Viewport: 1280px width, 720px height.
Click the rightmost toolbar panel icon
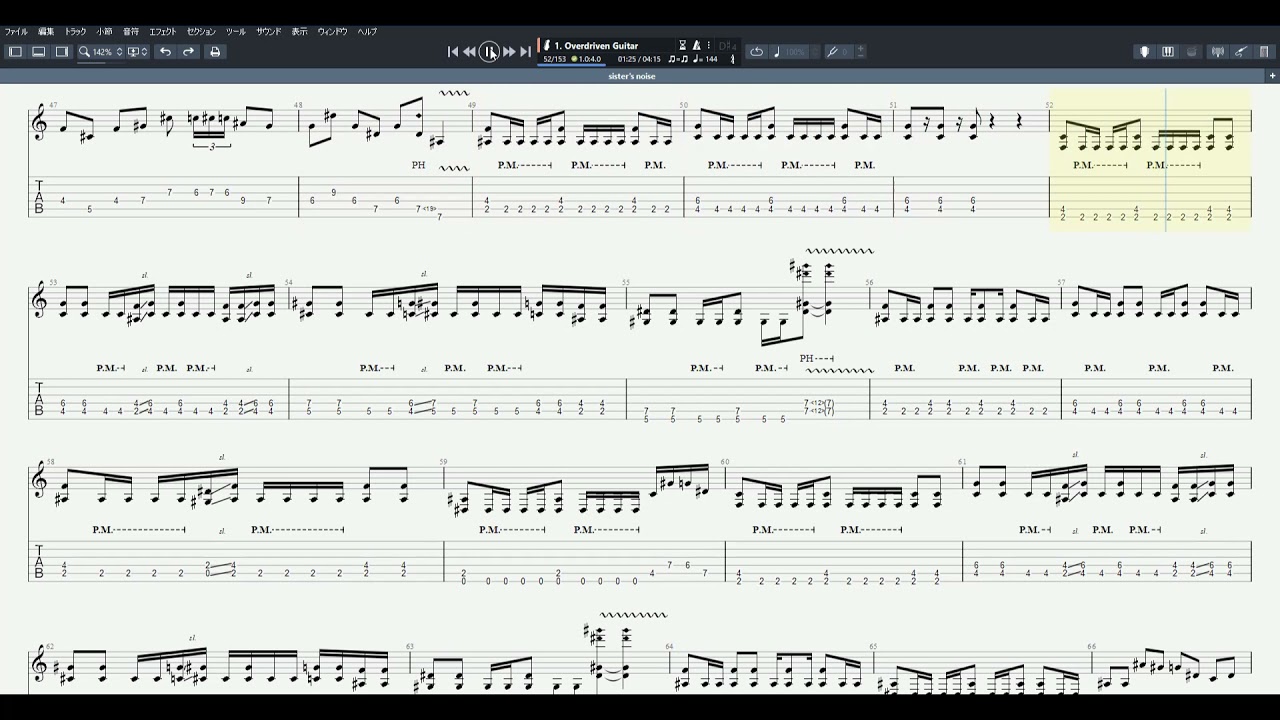tap(1265, 52)
